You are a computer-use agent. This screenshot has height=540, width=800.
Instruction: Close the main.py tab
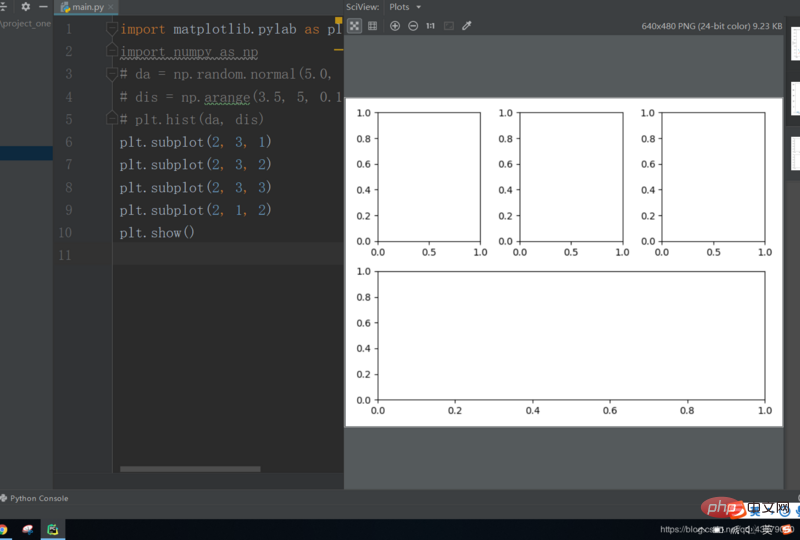[110, 7]
